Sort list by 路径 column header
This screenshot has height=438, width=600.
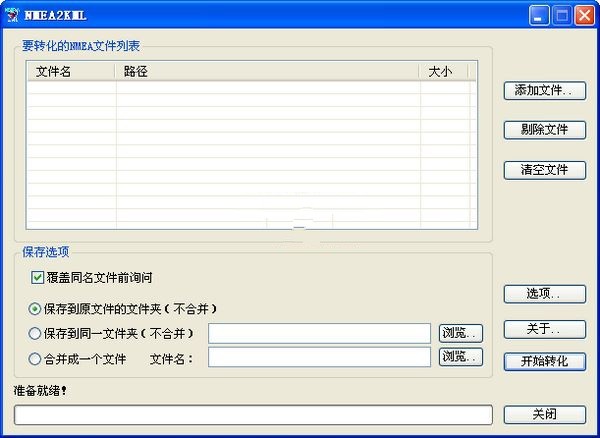click(x=267, y=72)
